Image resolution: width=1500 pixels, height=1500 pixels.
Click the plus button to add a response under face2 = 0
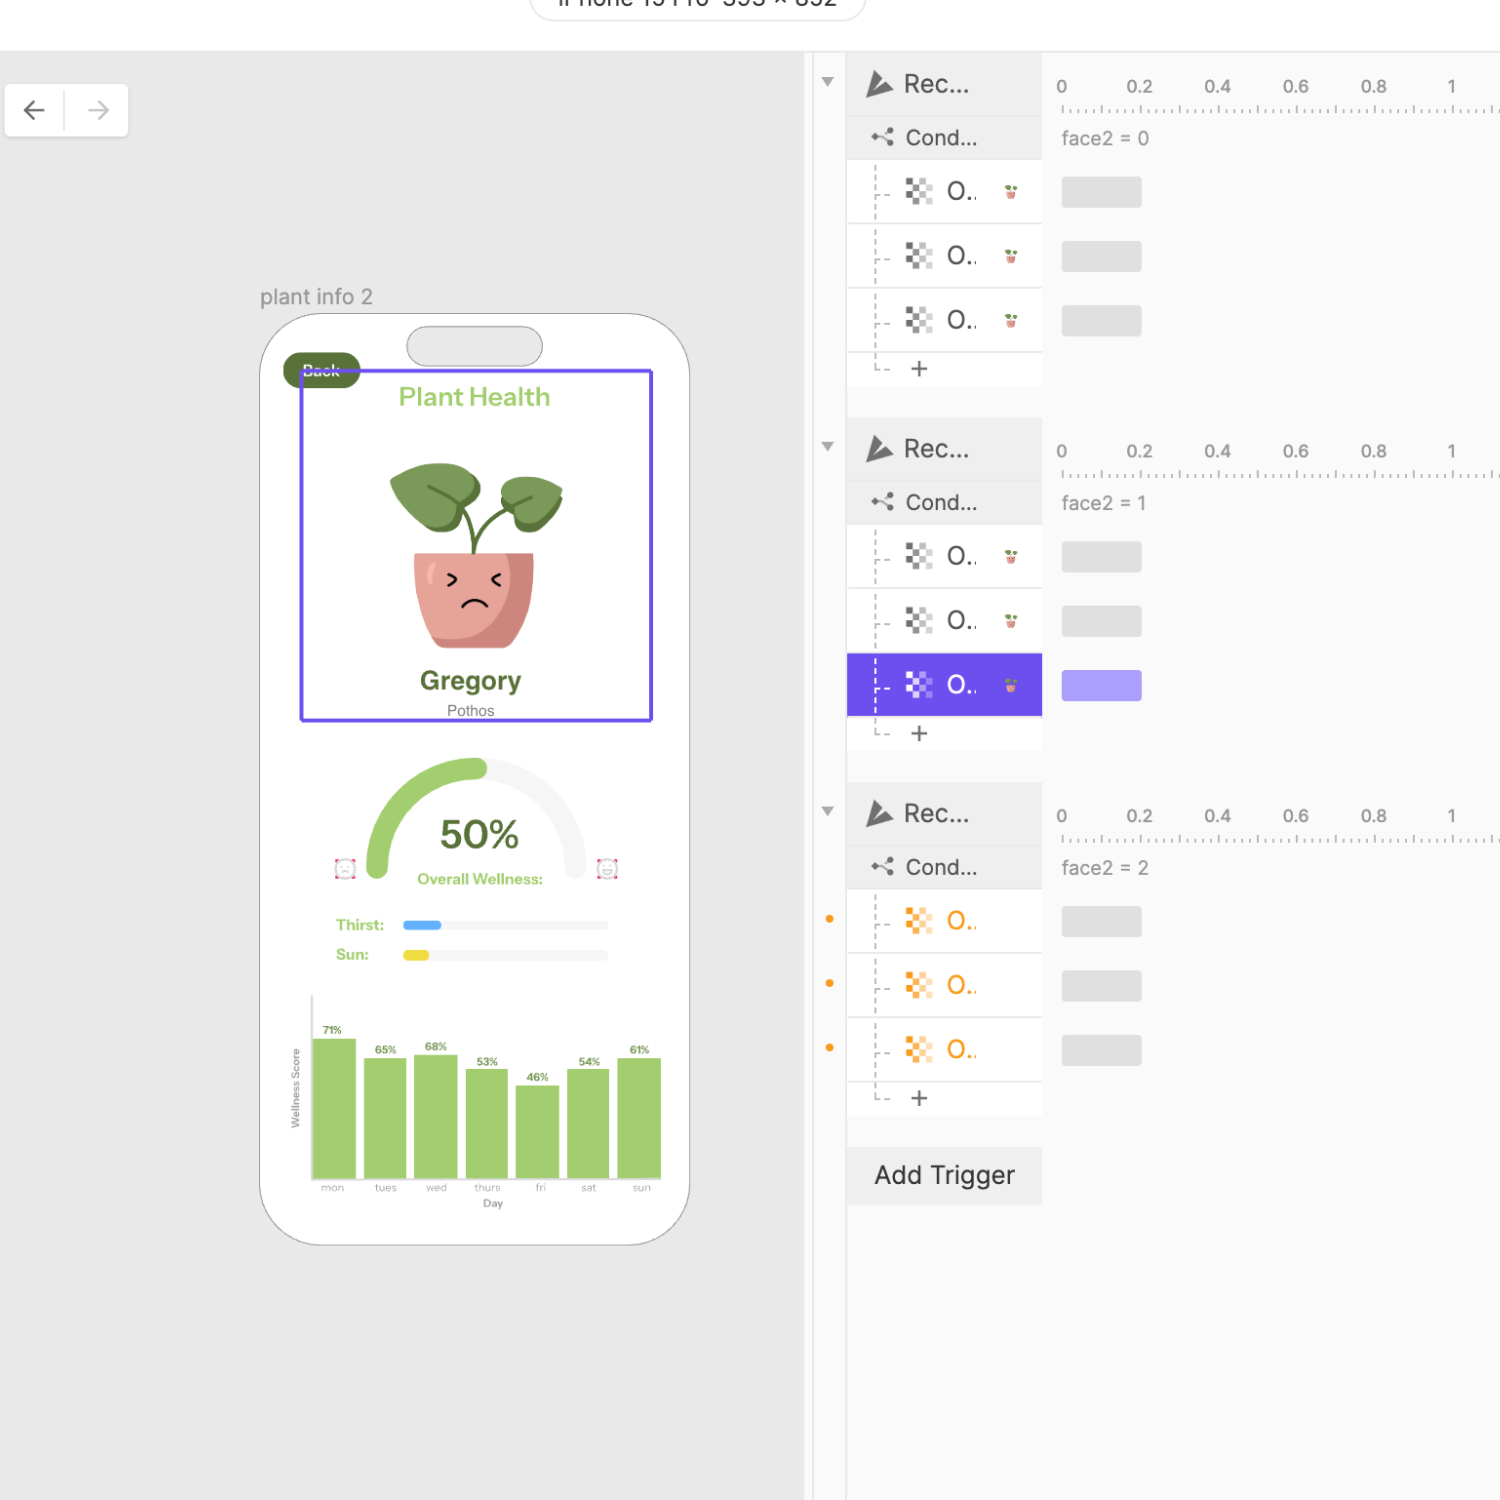pos(919,368)
